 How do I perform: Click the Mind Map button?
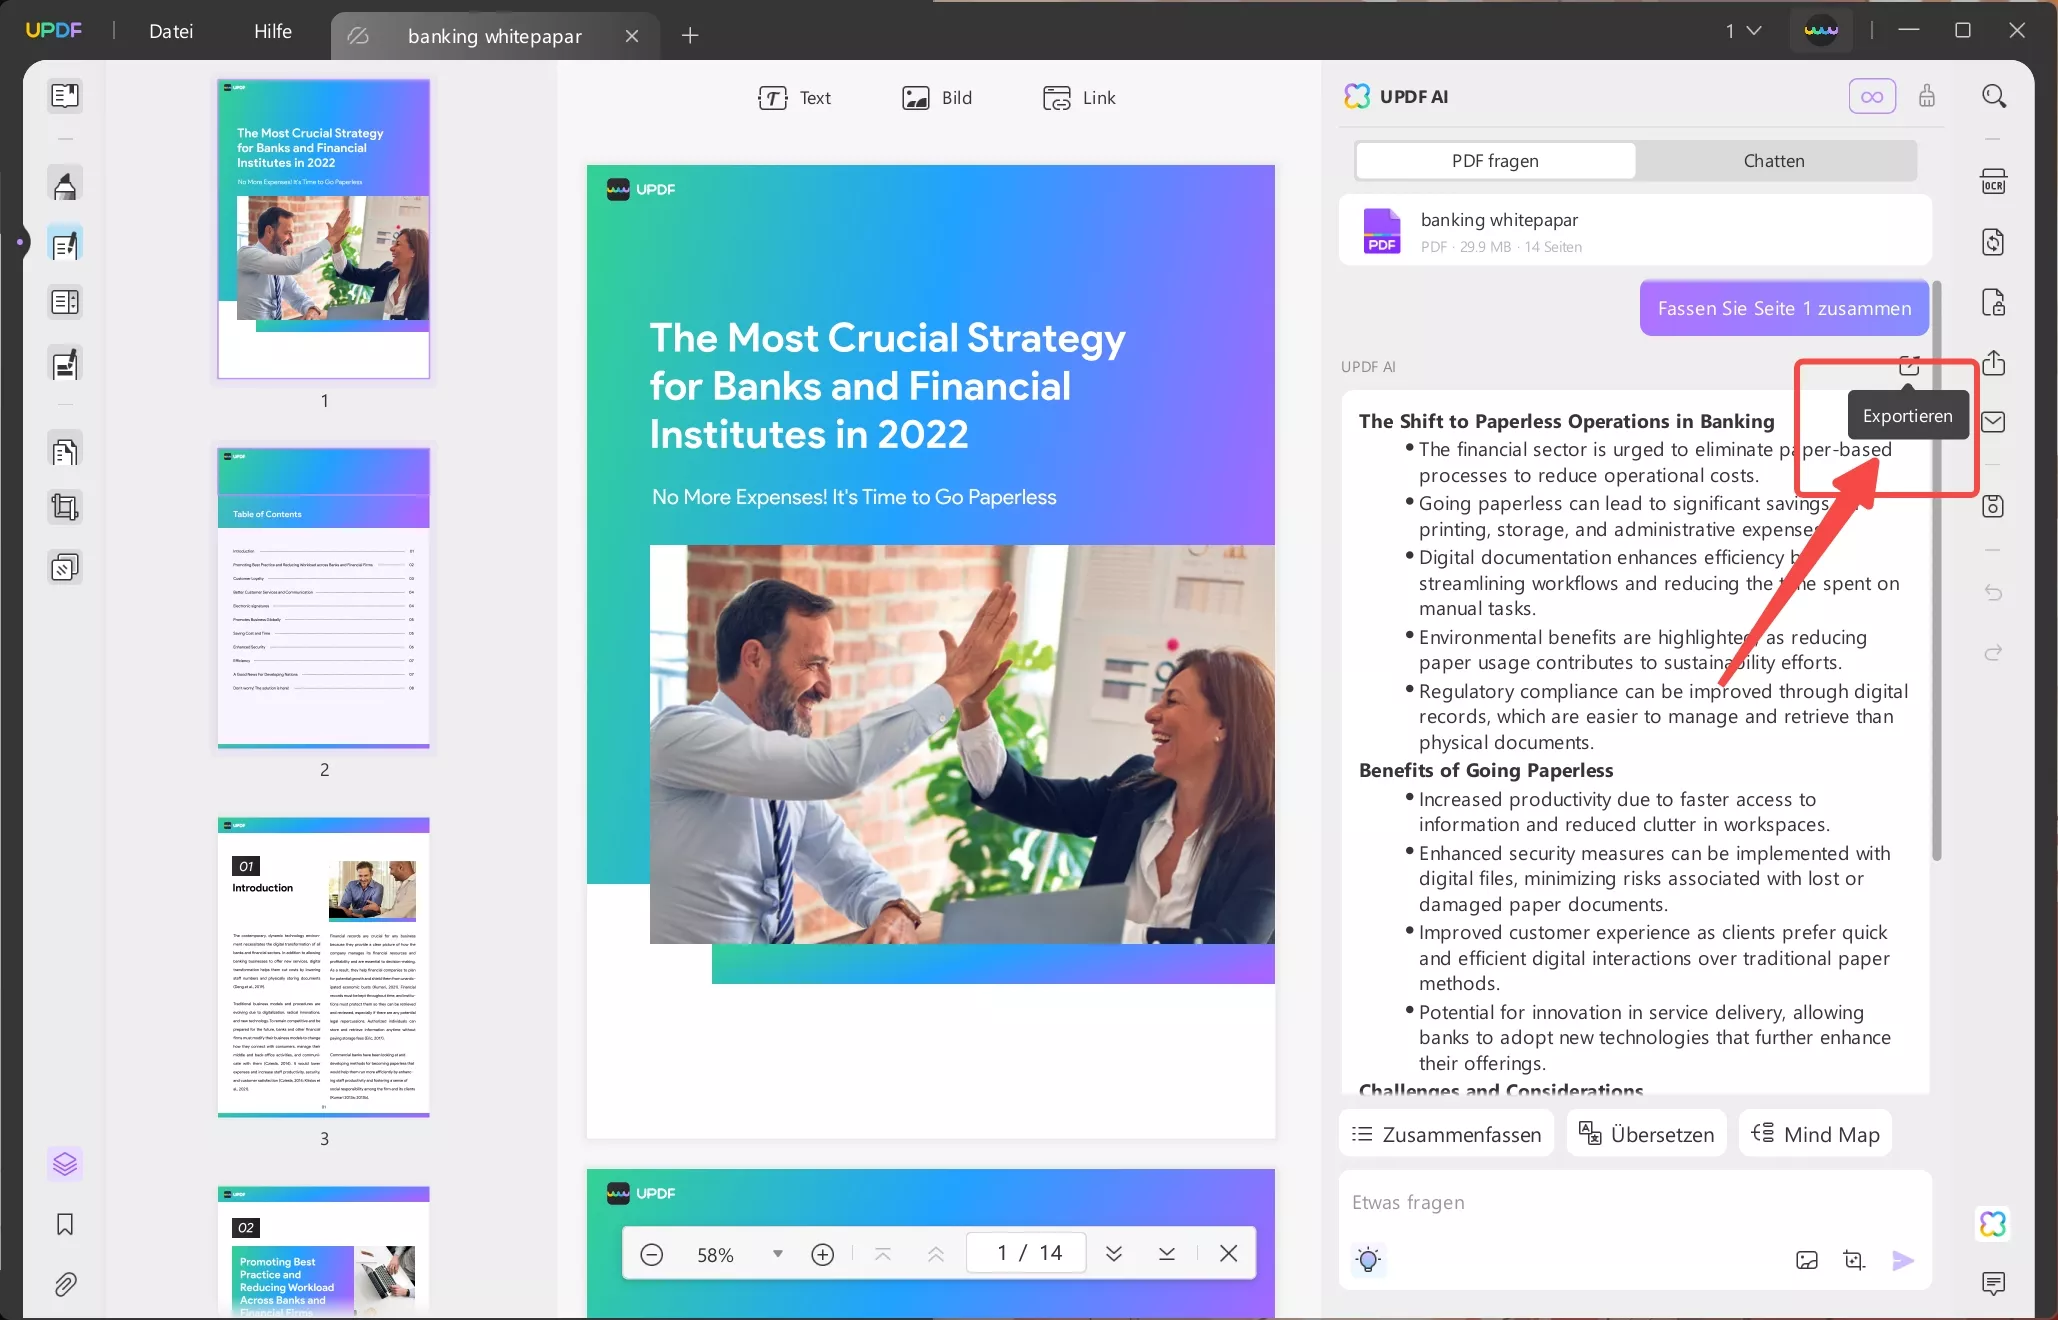click(1815, 1134)
